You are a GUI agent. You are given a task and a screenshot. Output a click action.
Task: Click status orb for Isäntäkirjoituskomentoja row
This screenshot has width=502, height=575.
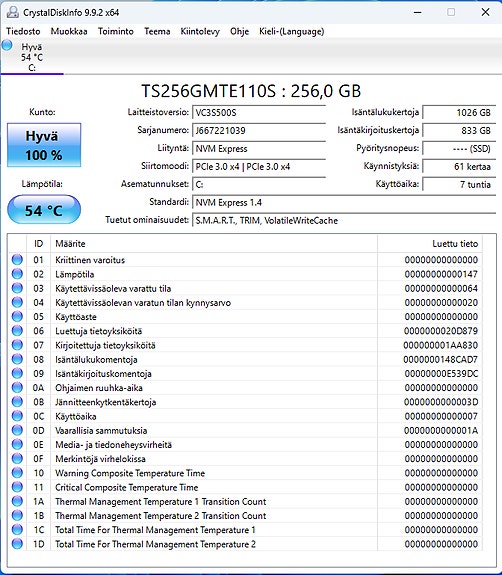(x=17, y=373)
